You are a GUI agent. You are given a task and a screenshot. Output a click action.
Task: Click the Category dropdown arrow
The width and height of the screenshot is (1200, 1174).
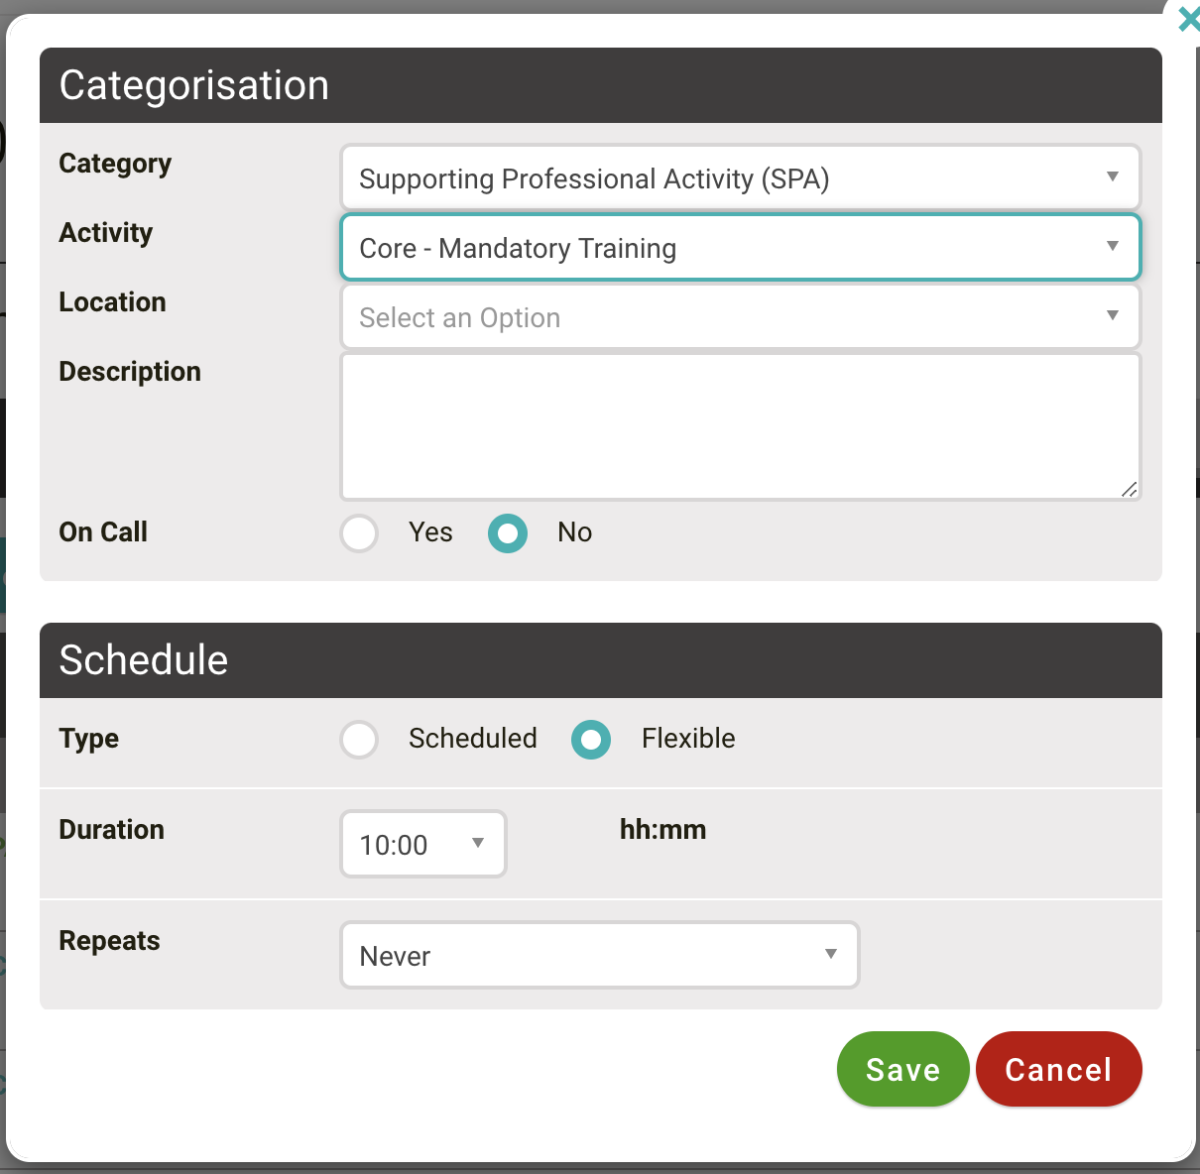point(1112,177)
